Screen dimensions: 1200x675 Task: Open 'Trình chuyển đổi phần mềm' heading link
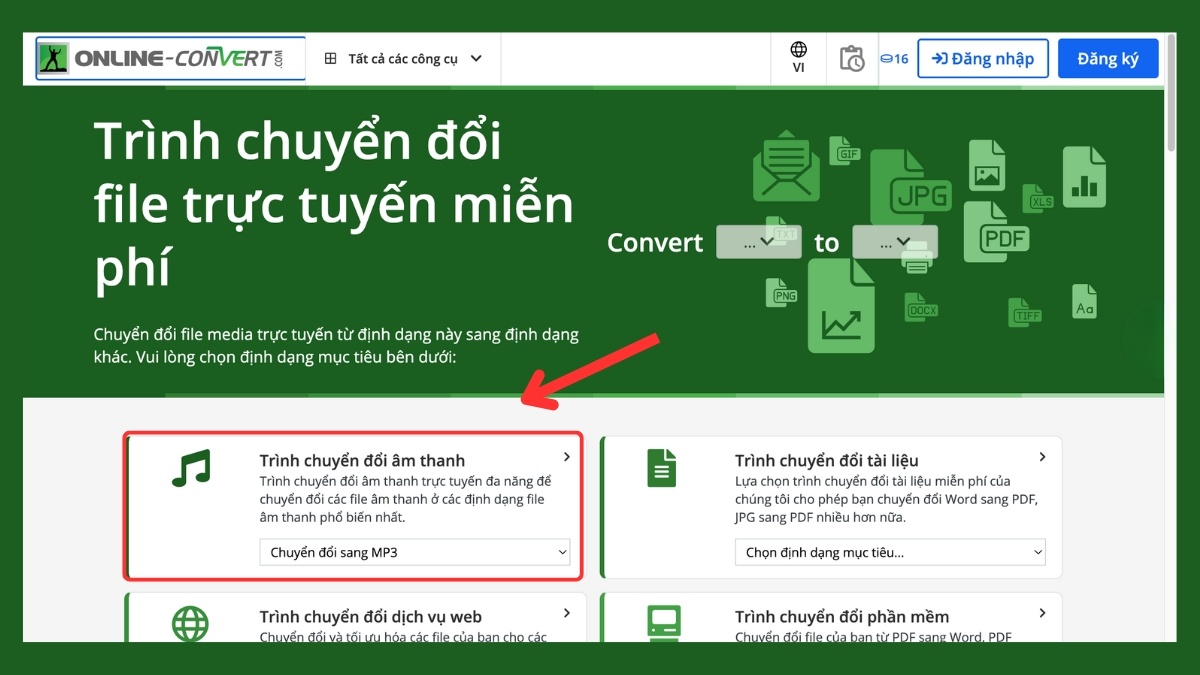pyautogui.click(x=842, y=617)
